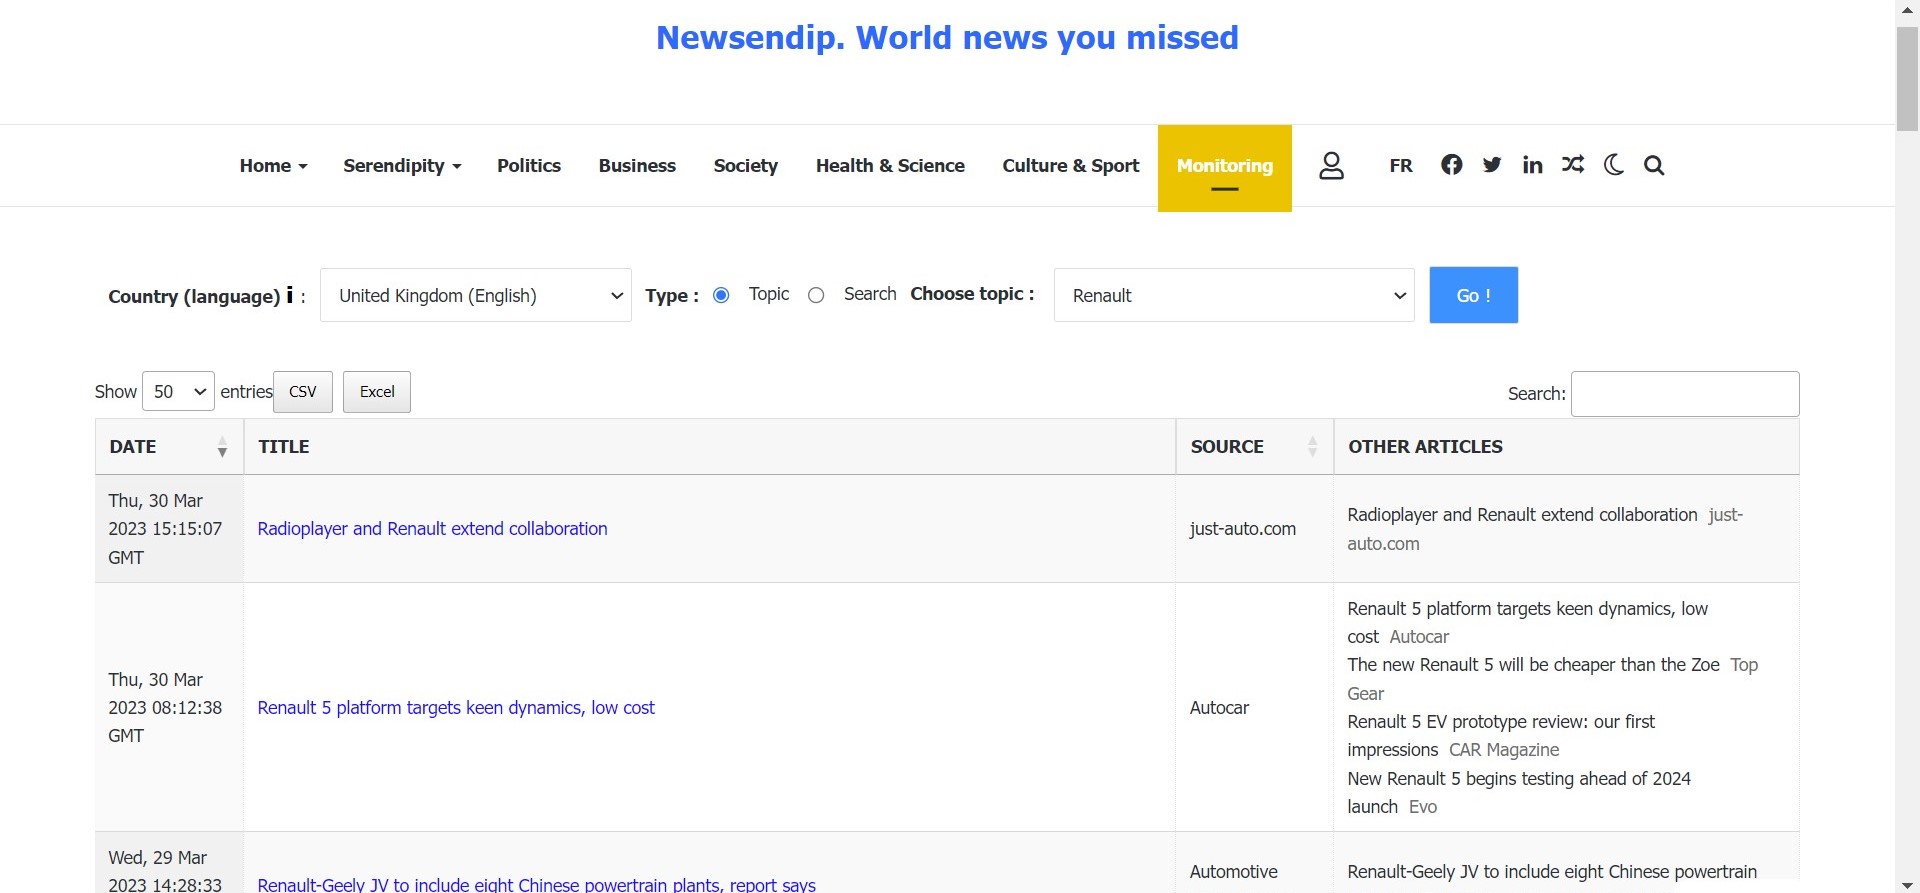Open Radioplayer and Renault article link

click(432, 529)
